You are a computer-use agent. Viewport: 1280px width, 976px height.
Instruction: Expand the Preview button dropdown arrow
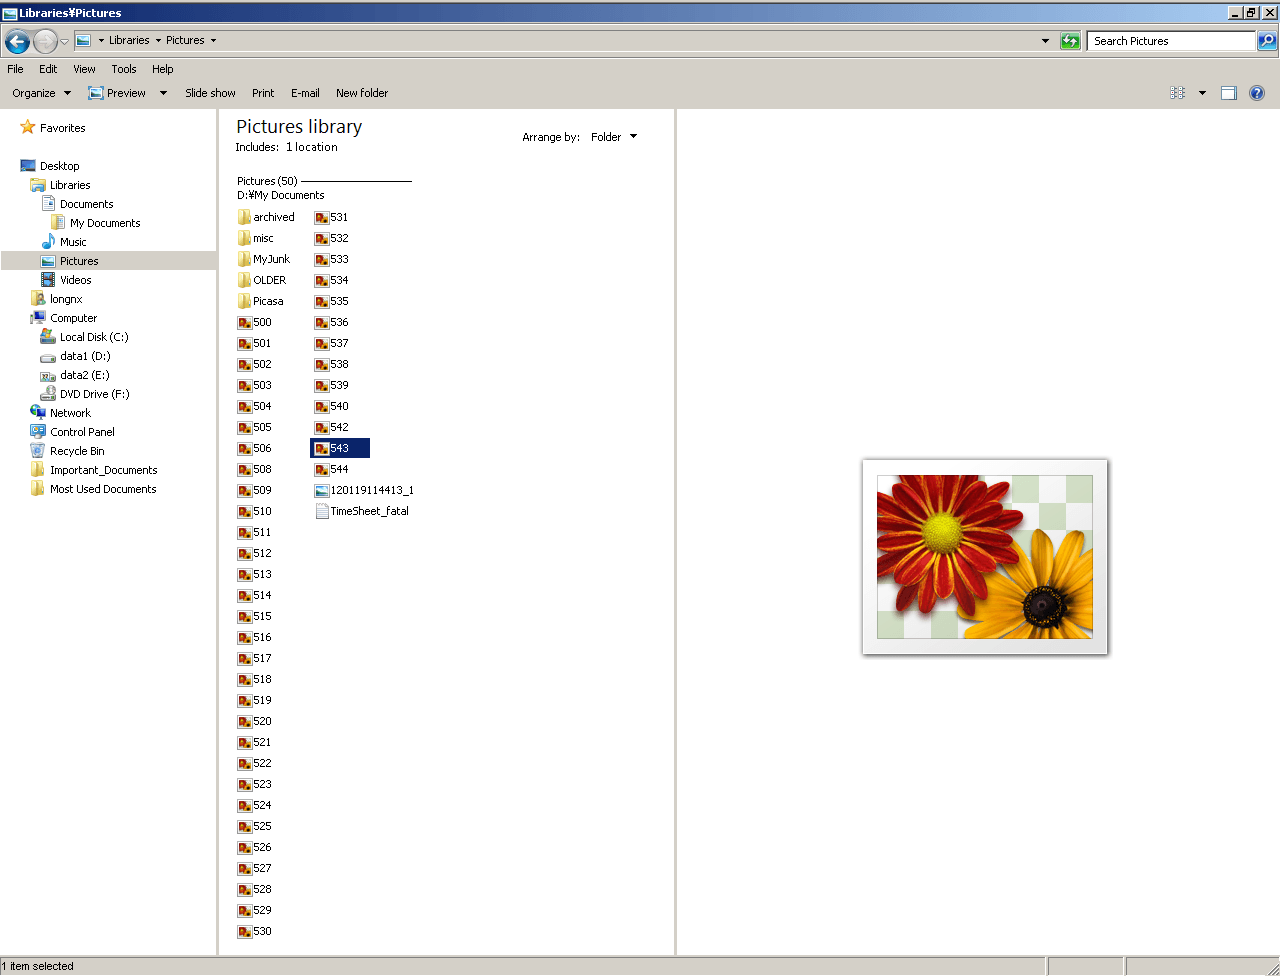pyautogui.click(x=163, y=93)
